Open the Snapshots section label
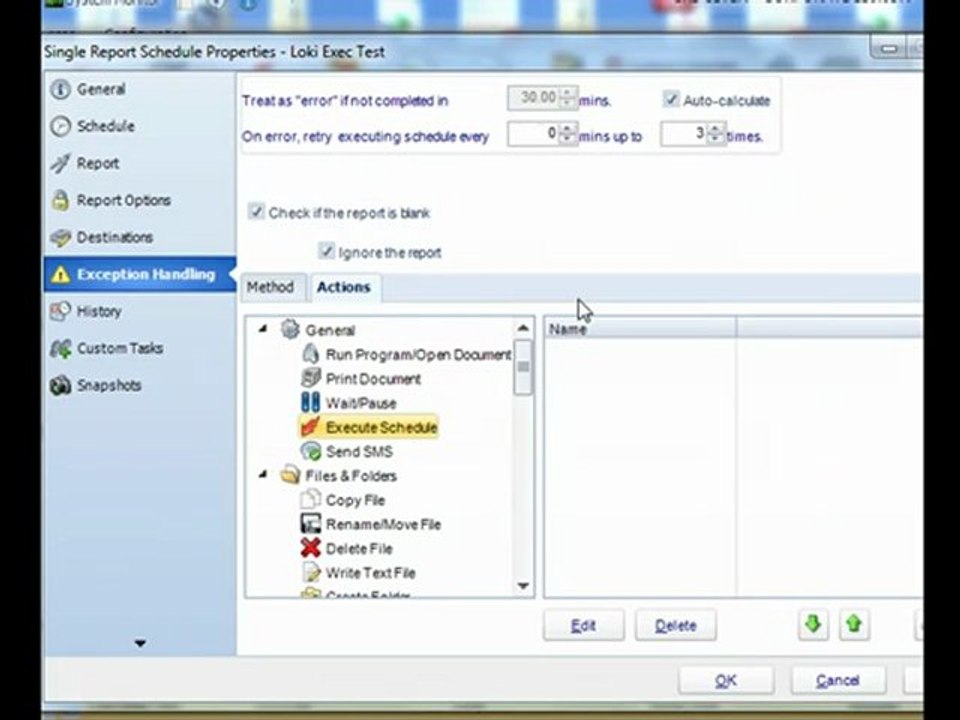The width and height of the screenshot is (960, 720). coord(109,385)
